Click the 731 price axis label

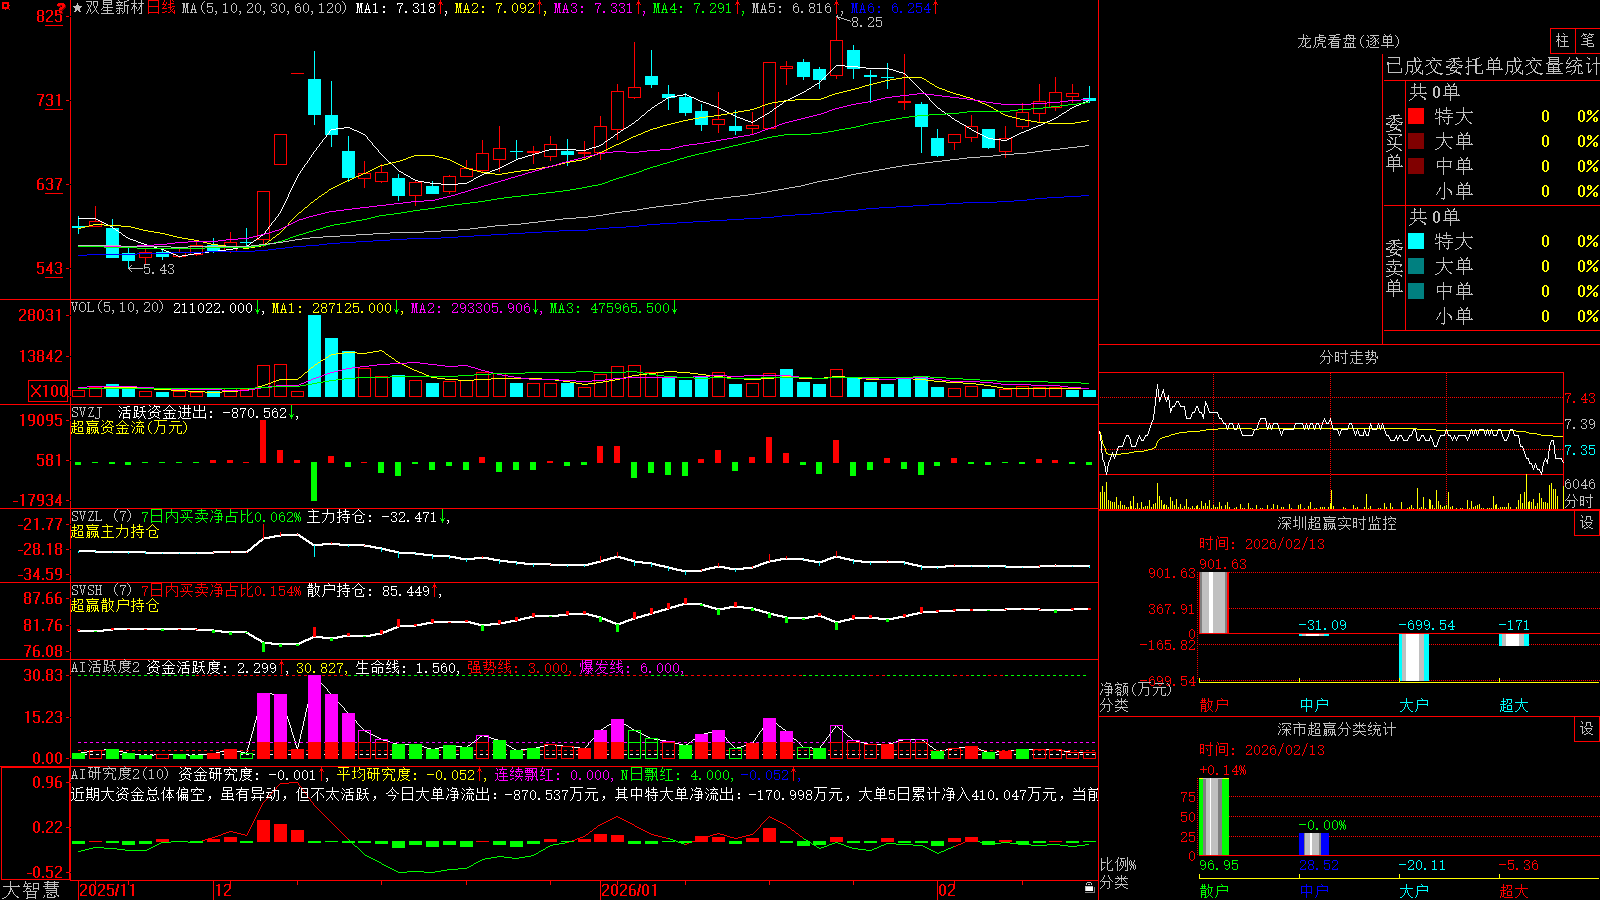pos(50,100)
